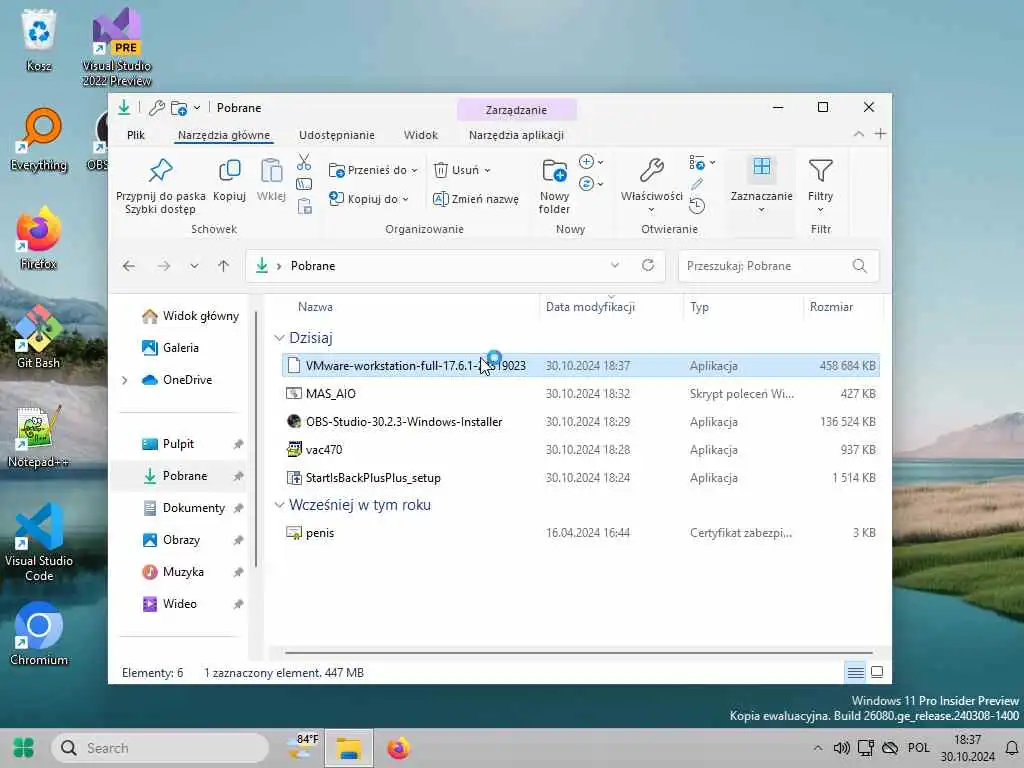Click the Kopiuj copy icon

229,170
